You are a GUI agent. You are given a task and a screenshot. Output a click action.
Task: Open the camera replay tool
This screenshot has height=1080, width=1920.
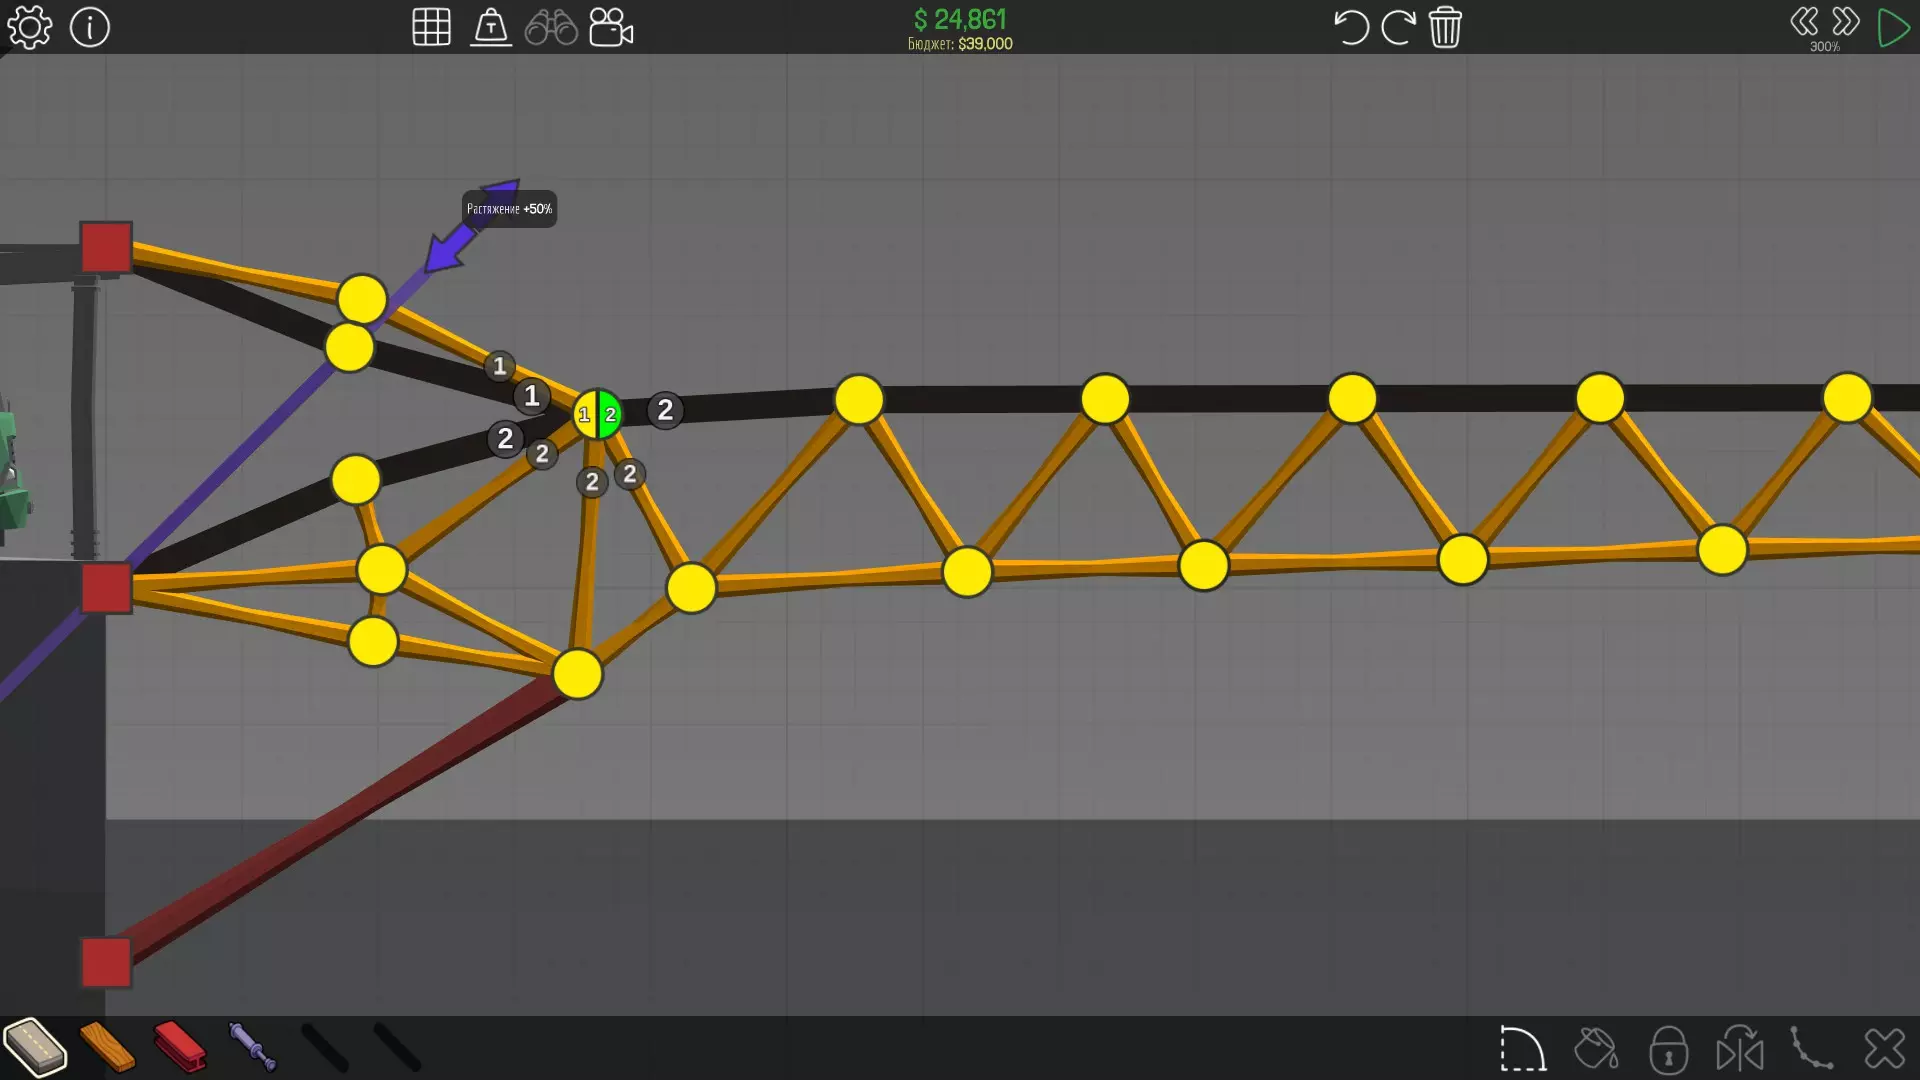pyautogui.click(x=611, y=28)
